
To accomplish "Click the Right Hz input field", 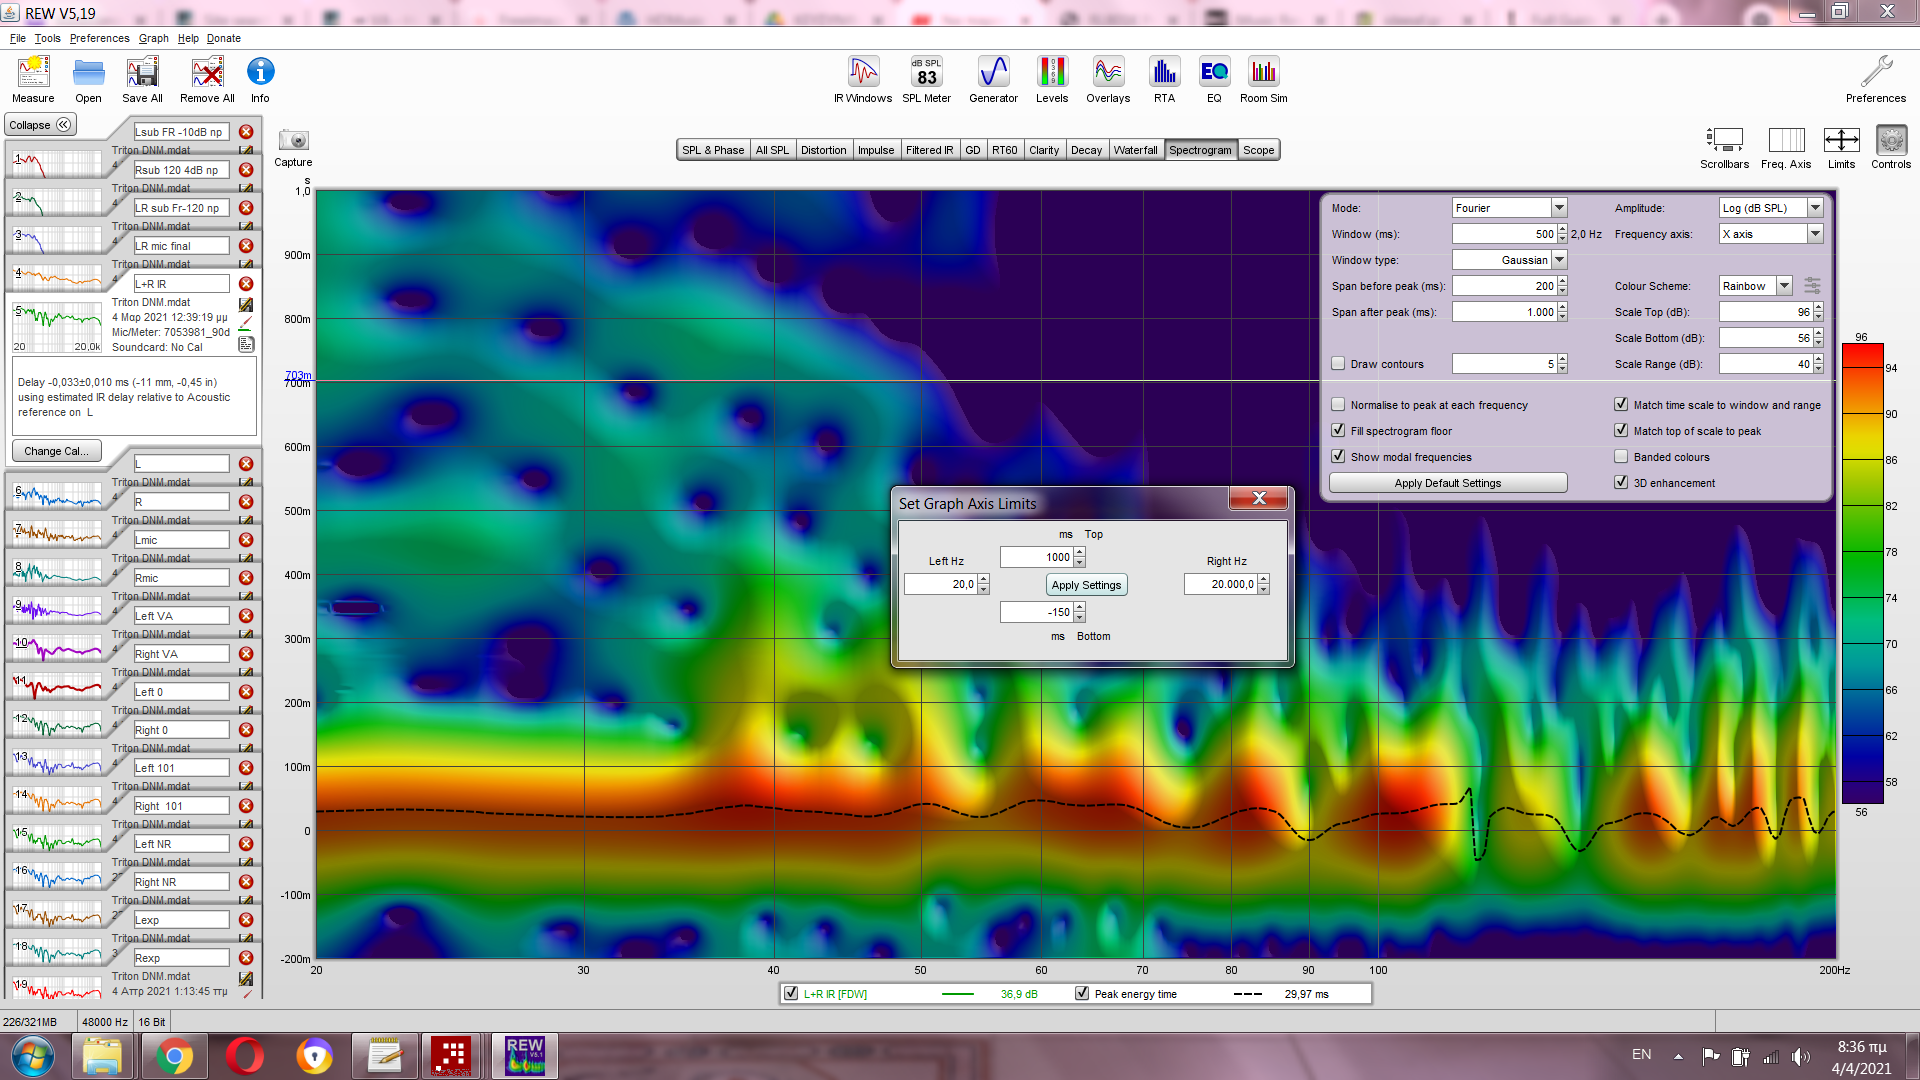I will tap(1220, 584).
